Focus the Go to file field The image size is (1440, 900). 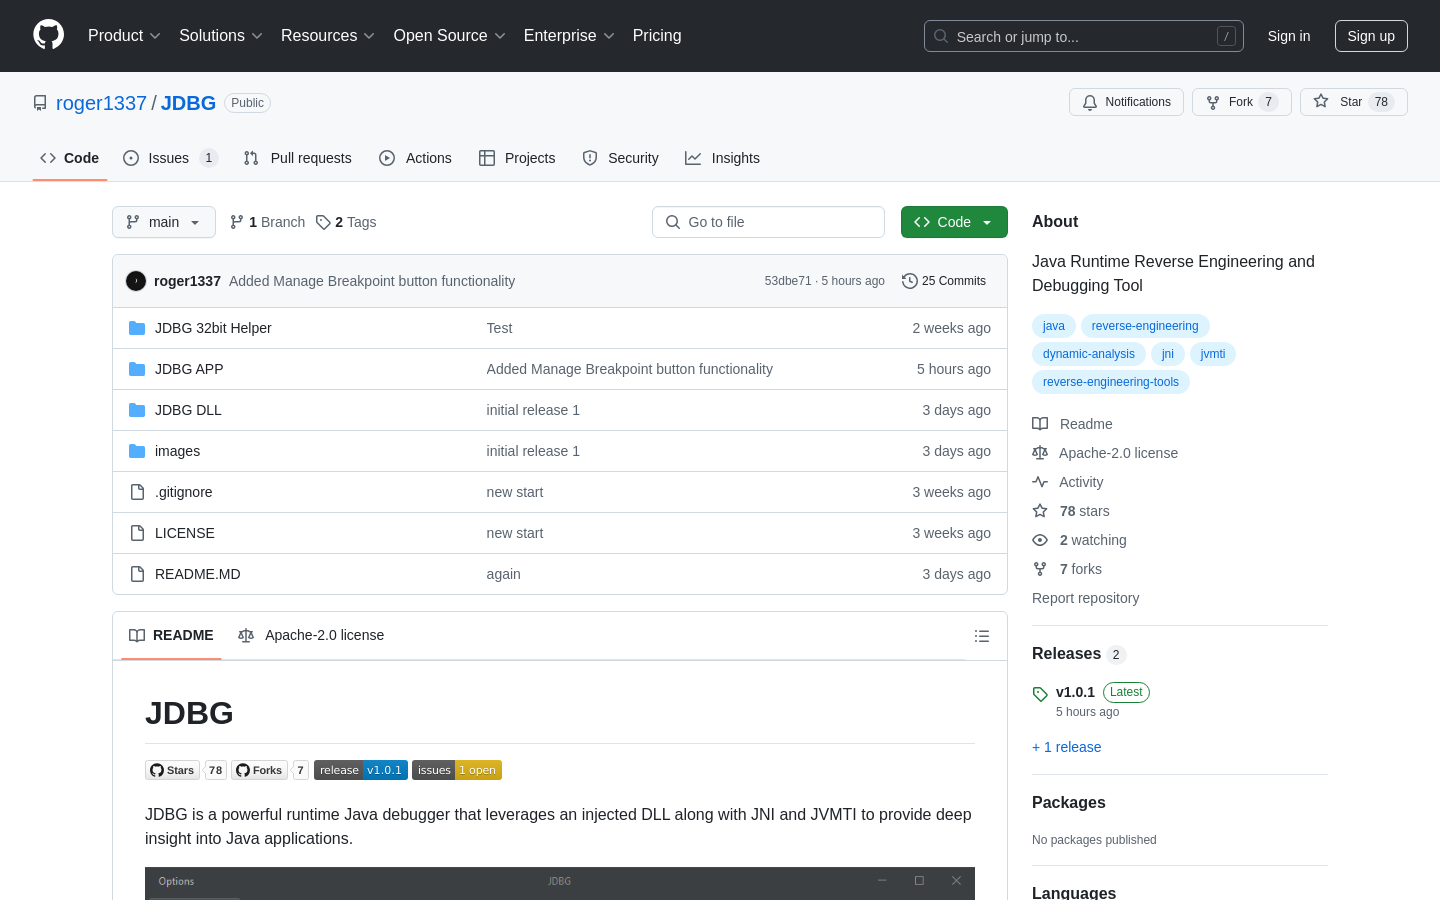pyautogui.click(x=768, y=222)
